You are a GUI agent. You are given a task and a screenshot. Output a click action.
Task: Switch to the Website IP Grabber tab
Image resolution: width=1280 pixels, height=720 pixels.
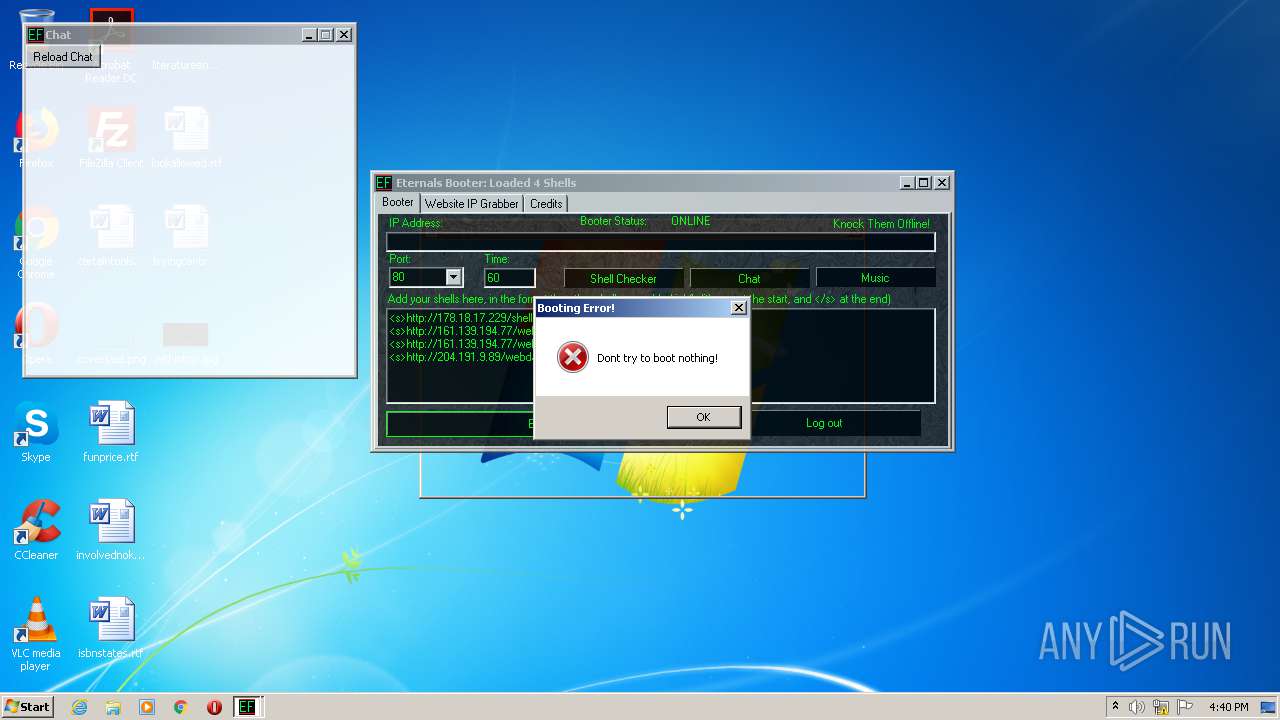472,203
